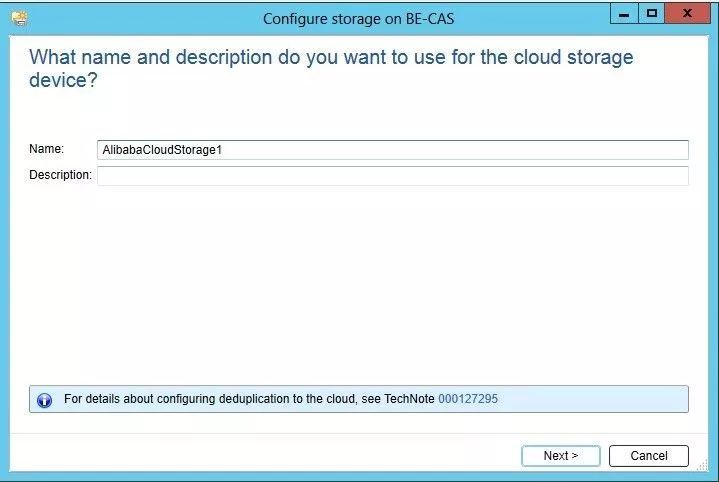This screenshot has height=482, width=719.
Task: Click 'Configure storage on BE-CAS' title
Action: coord(359,19)
